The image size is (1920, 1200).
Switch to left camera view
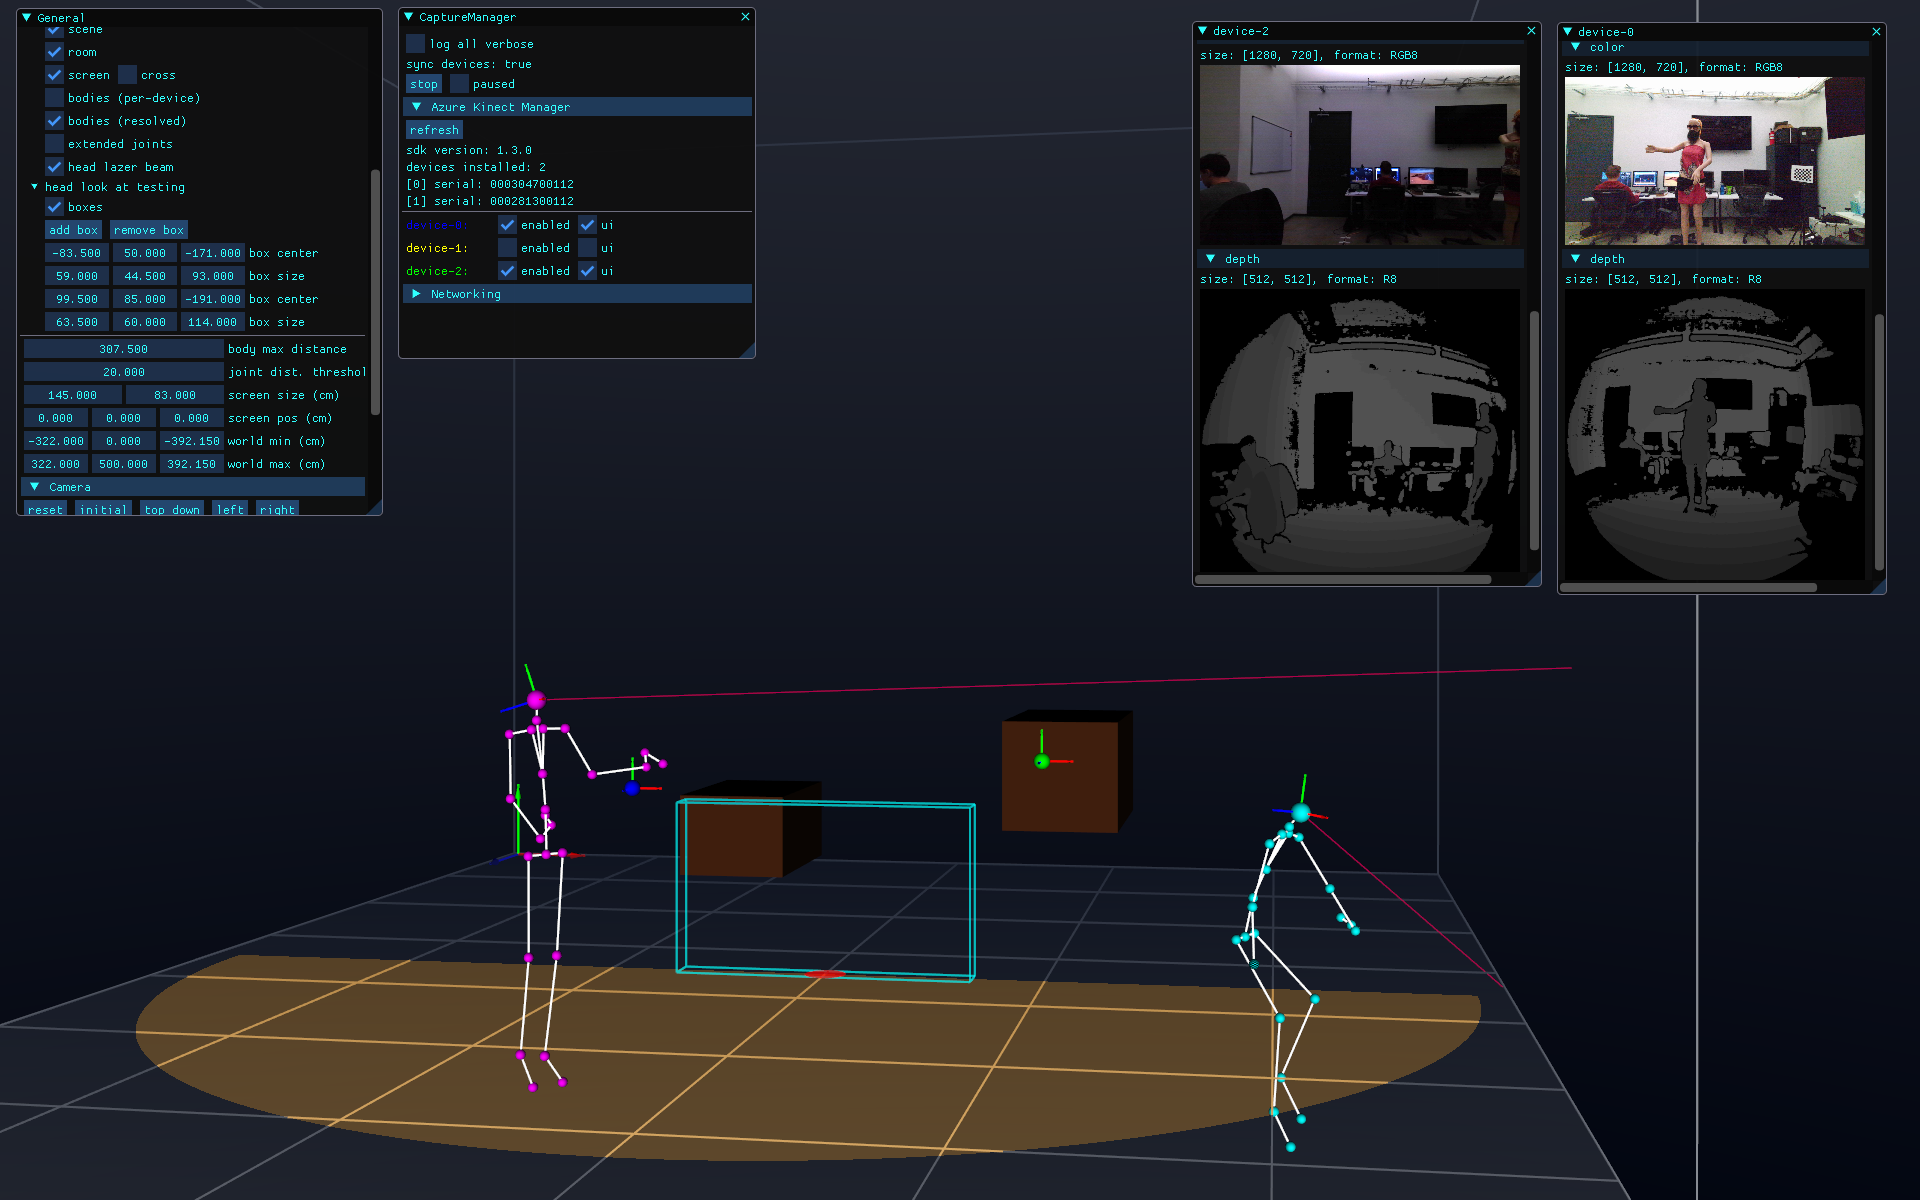[230, 509]
